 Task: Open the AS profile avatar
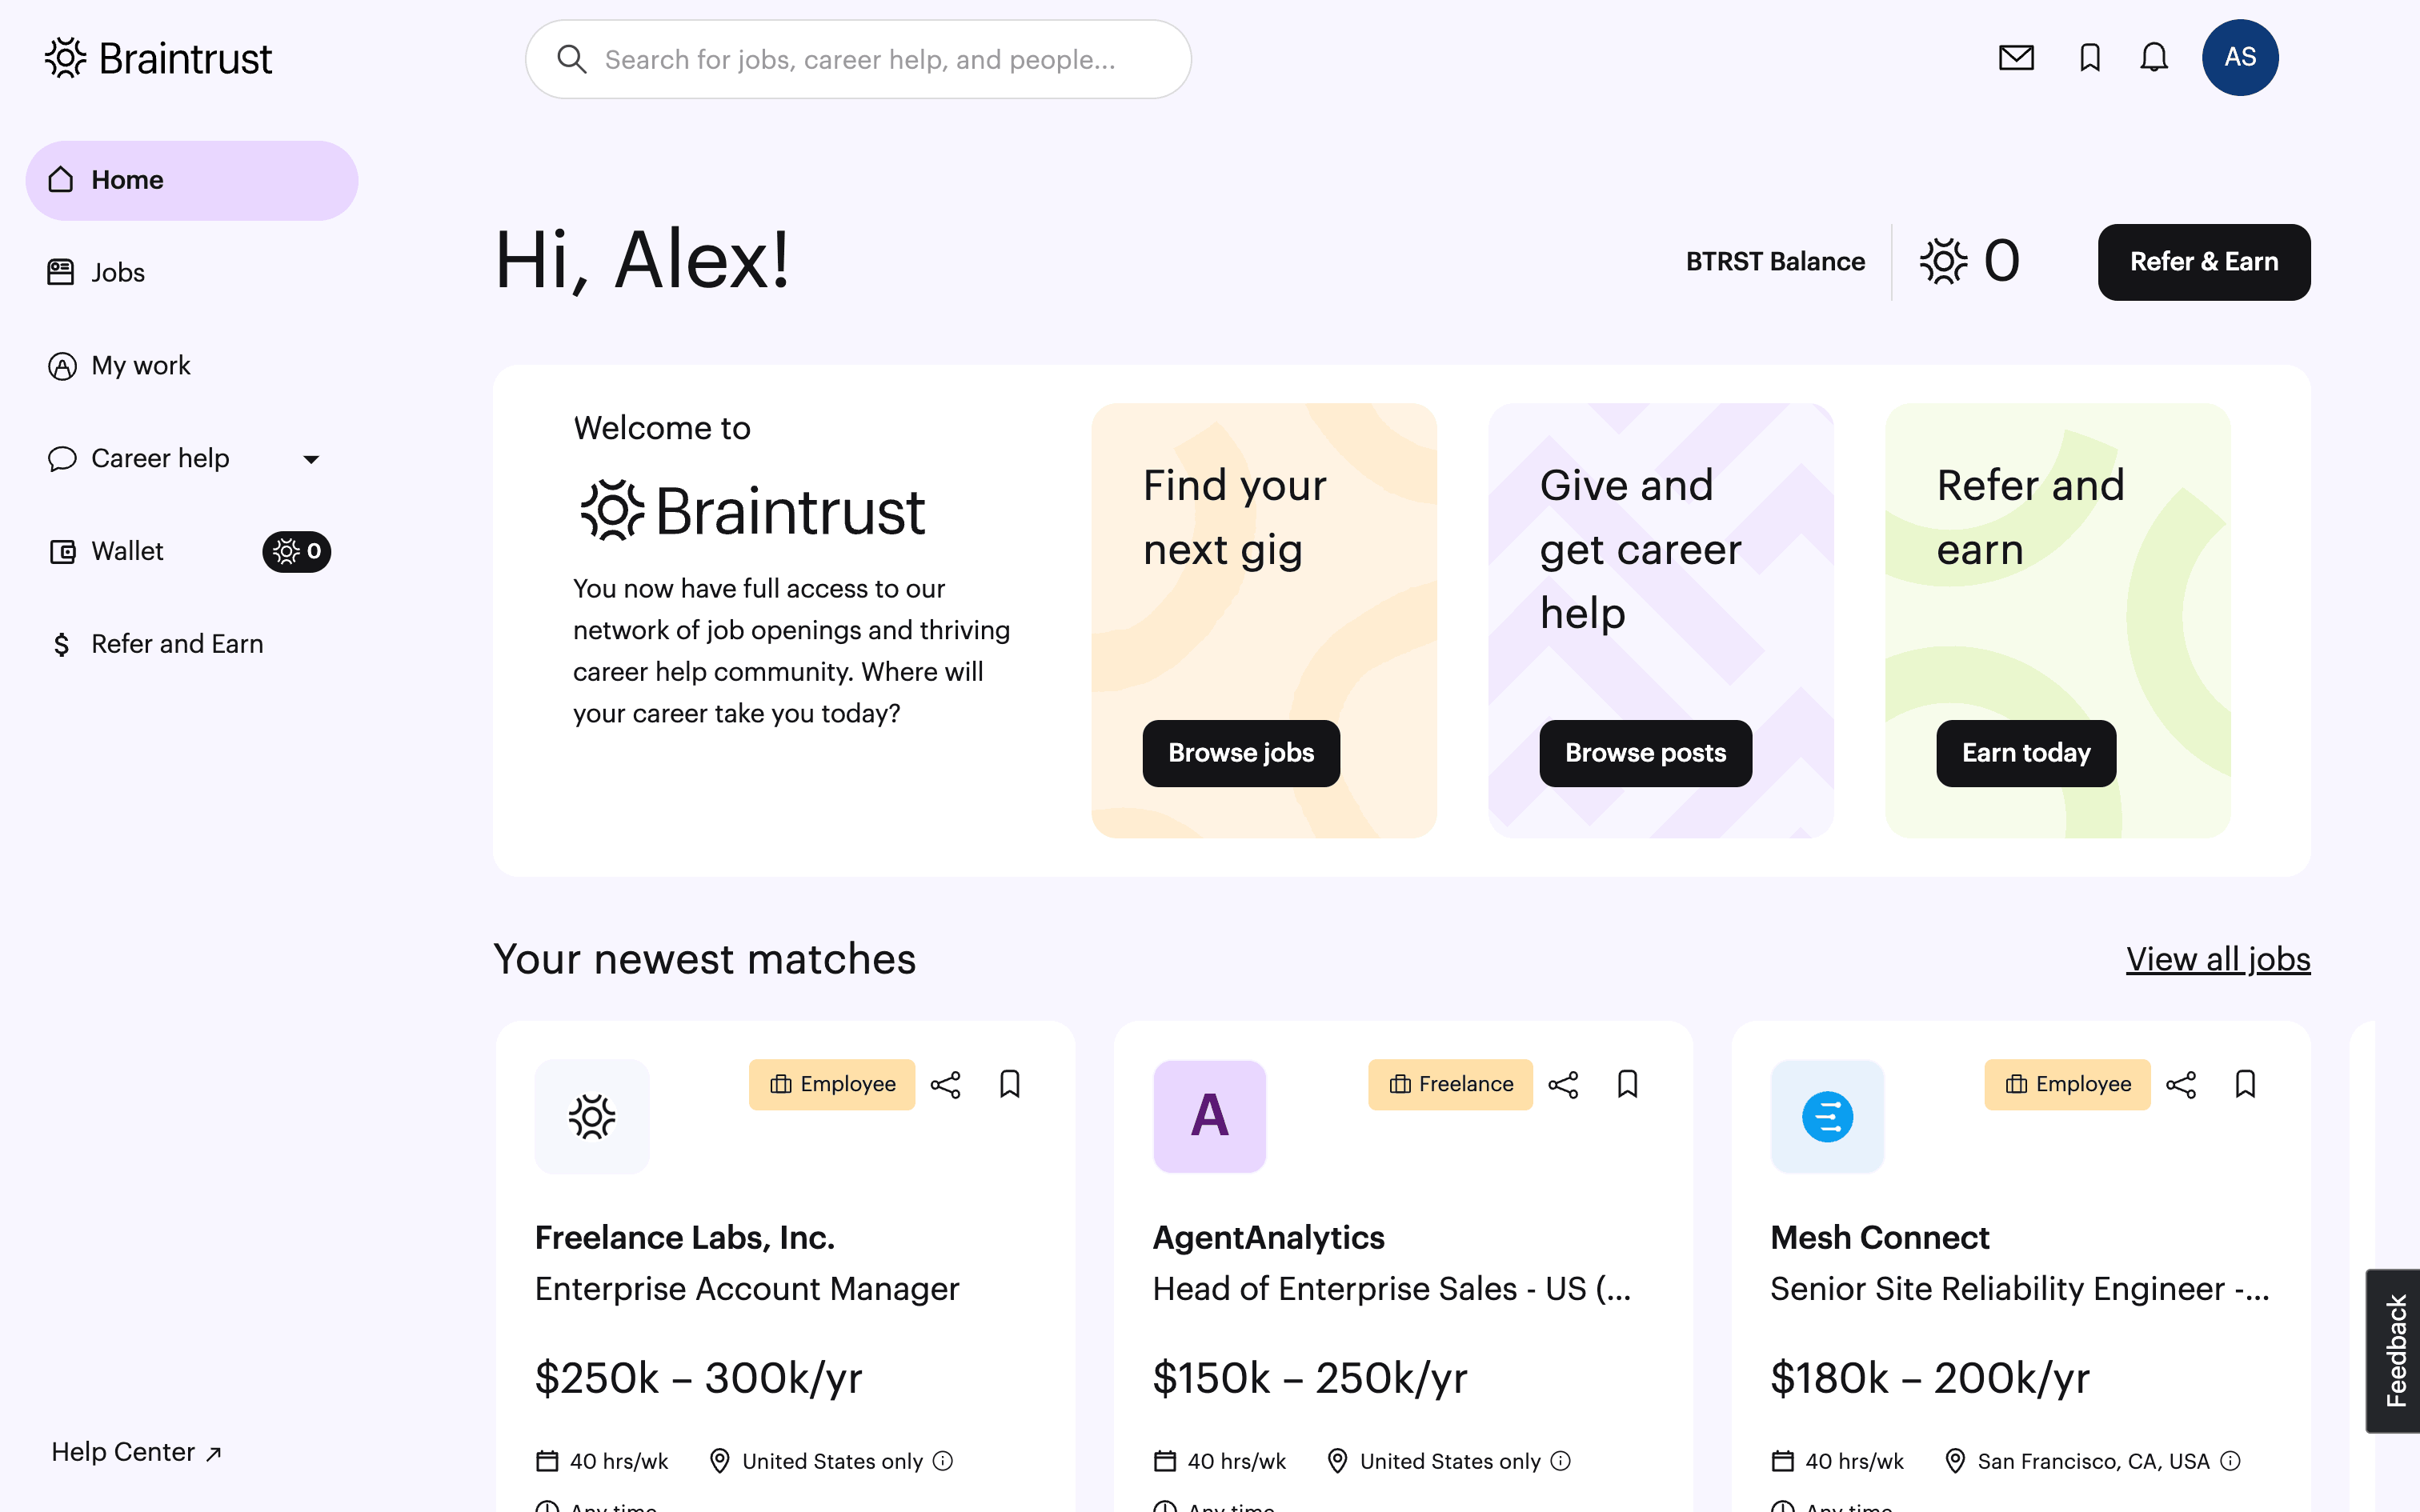click(x=2241, y=57)
